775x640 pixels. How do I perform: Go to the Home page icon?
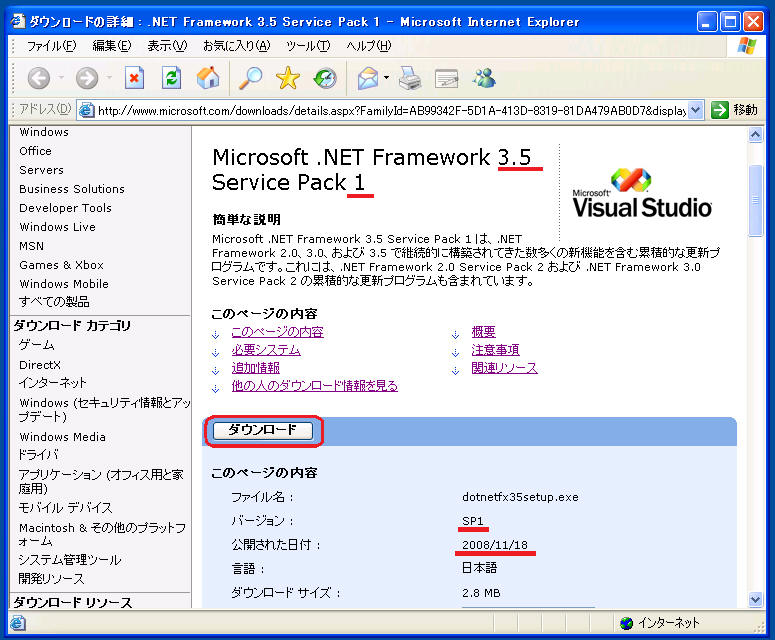click(x=208, y=78)
